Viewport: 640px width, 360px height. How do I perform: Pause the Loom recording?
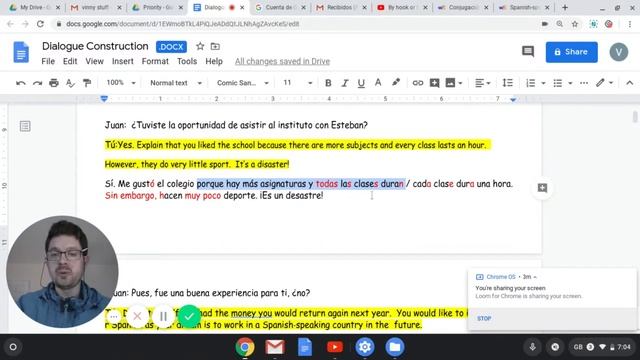click(163, 316)
